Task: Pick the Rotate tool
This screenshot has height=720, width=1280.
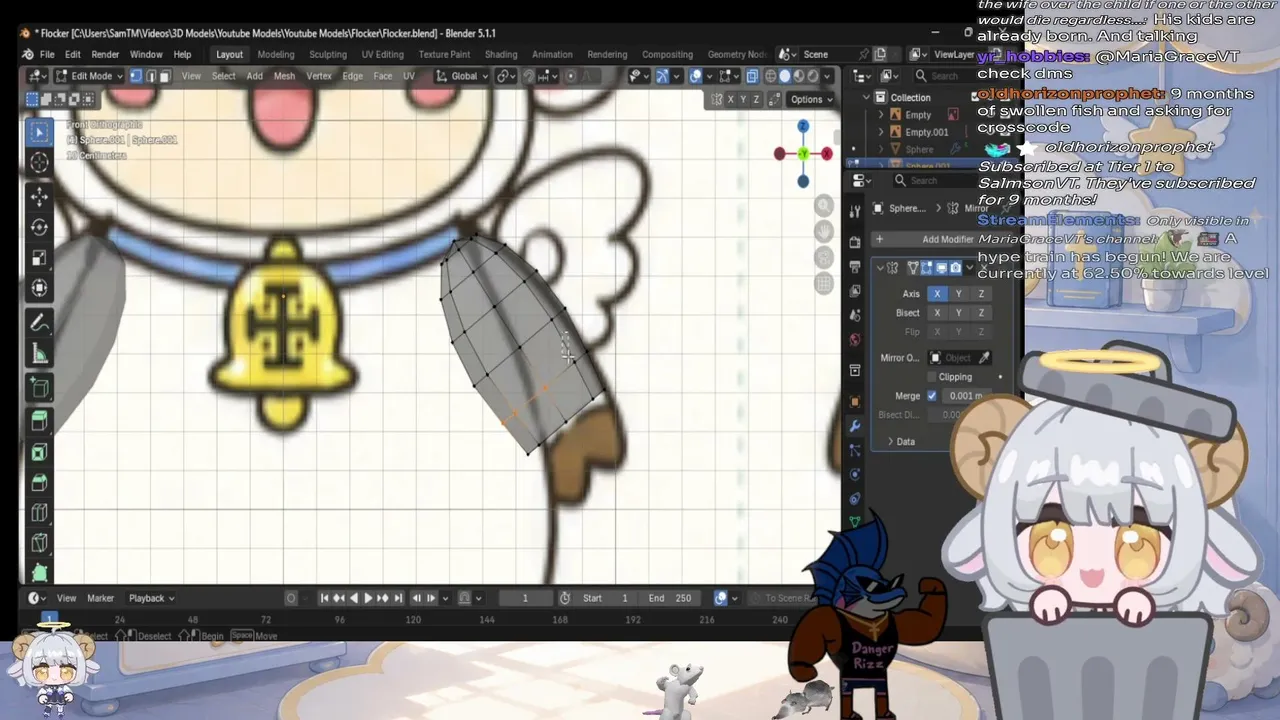Action: point(40,227)
